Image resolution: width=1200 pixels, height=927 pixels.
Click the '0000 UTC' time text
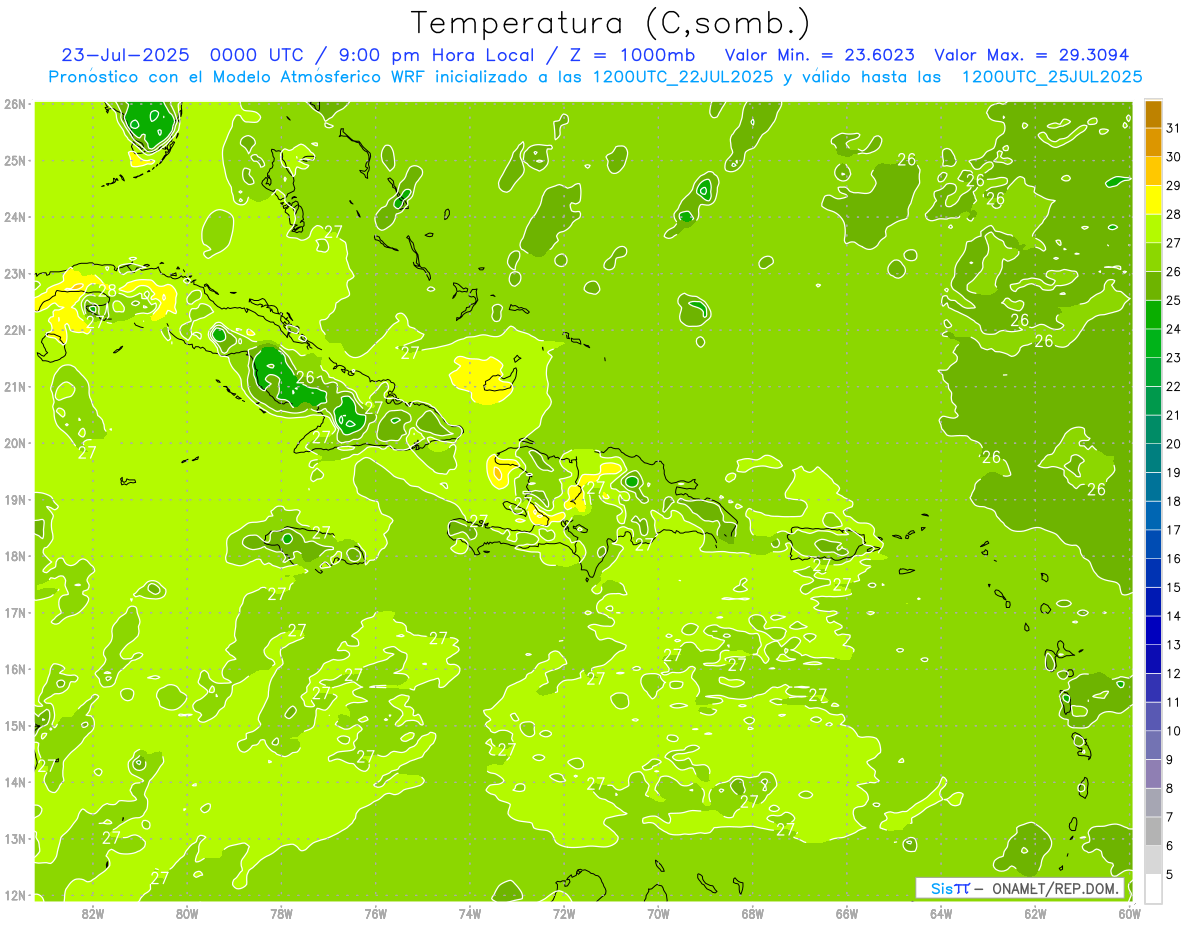click(259, 55)
